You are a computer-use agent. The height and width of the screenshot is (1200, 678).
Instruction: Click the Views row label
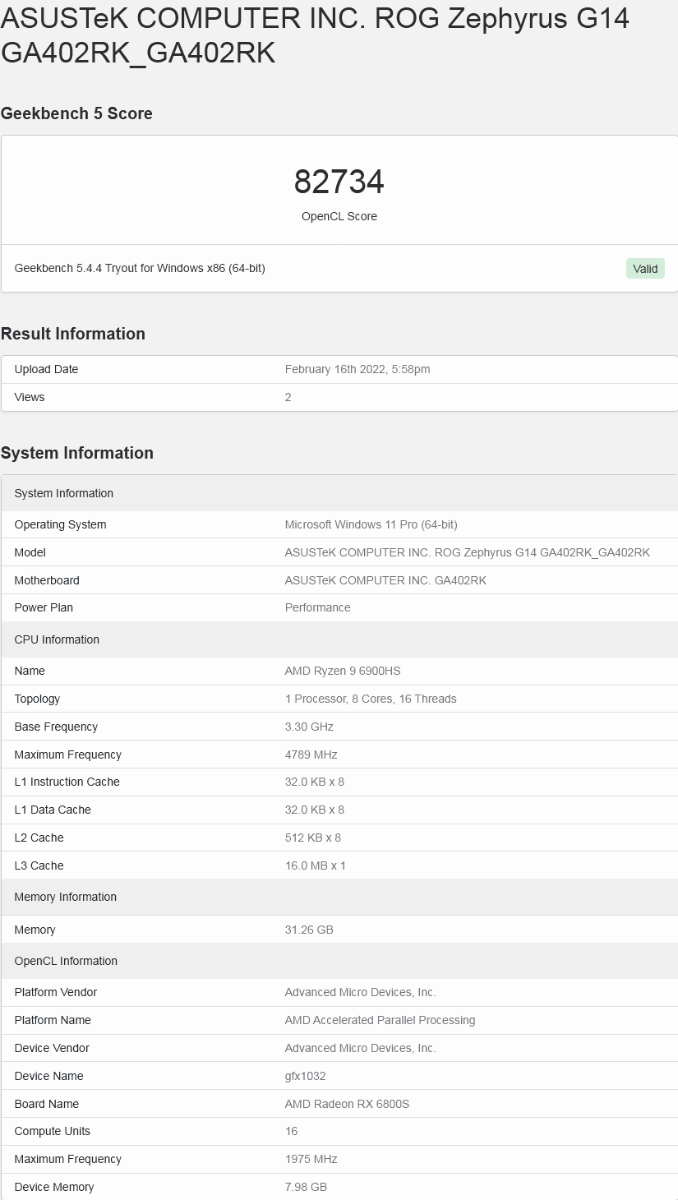coord(30,397)
